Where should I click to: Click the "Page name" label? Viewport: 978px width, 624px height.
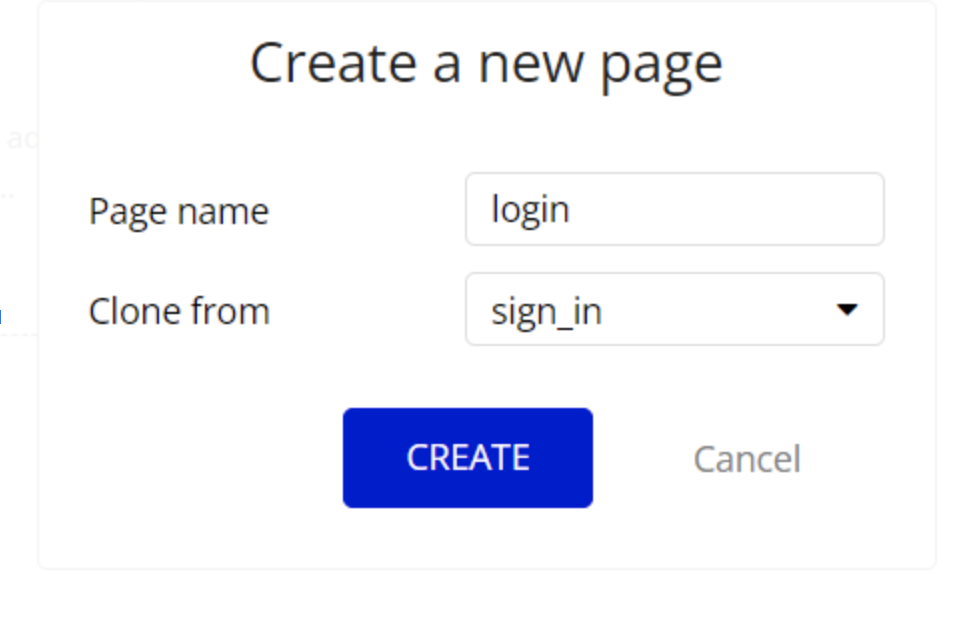point(179,211)
